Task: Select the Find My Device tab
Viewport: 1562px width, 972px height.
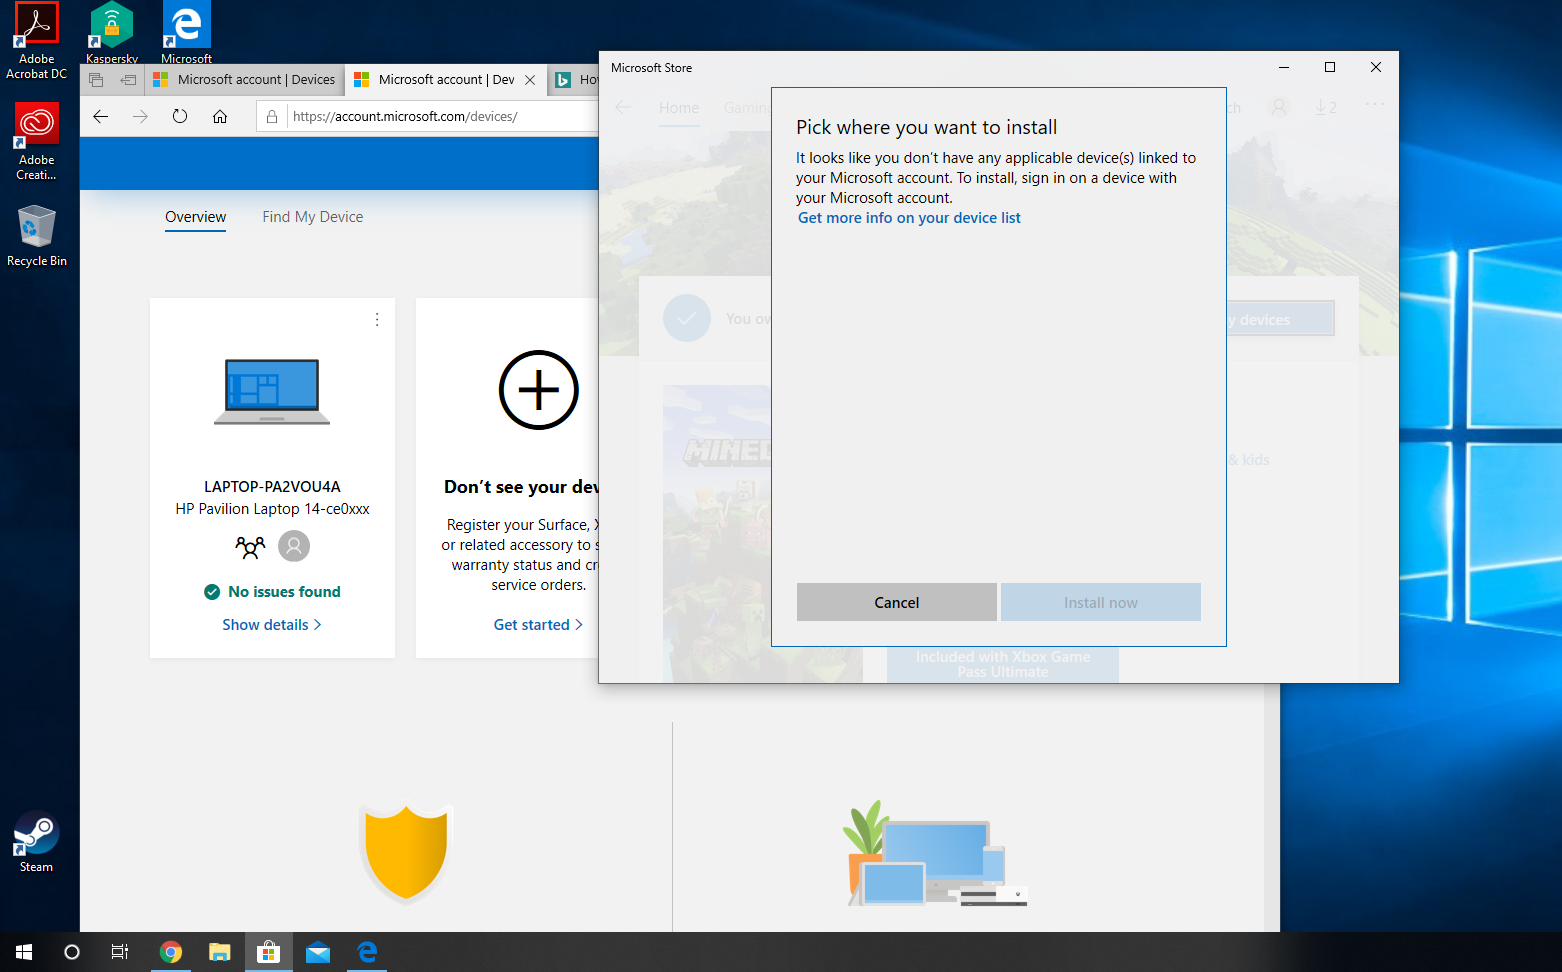Action: pos(313,217)
